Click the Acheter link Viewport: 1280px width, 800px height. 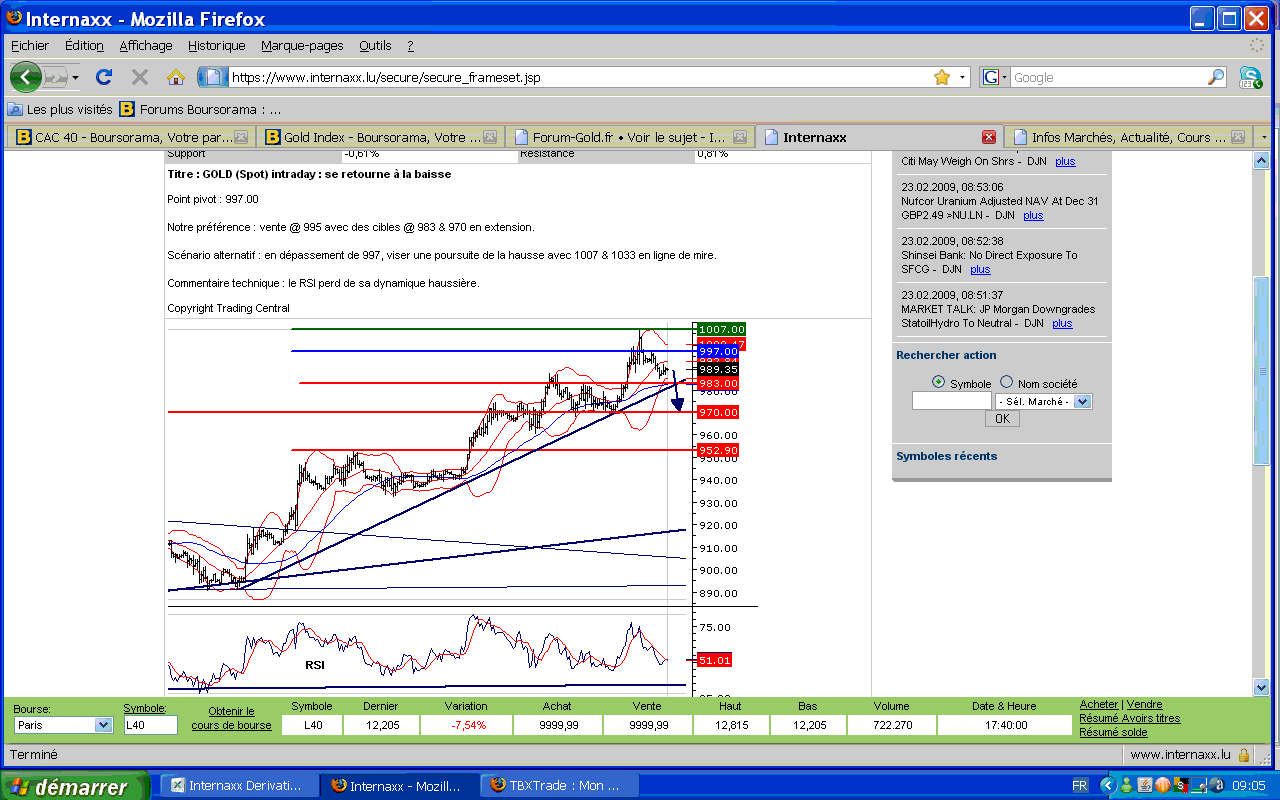click(1099, 704)
